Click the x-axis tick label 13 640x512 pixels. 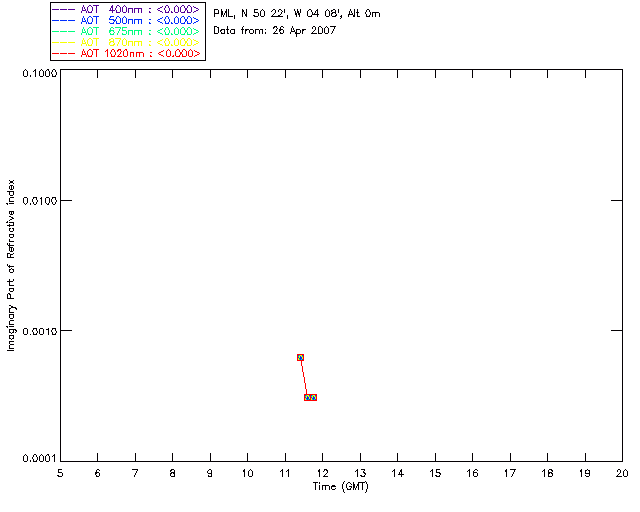tap(360, 474)
